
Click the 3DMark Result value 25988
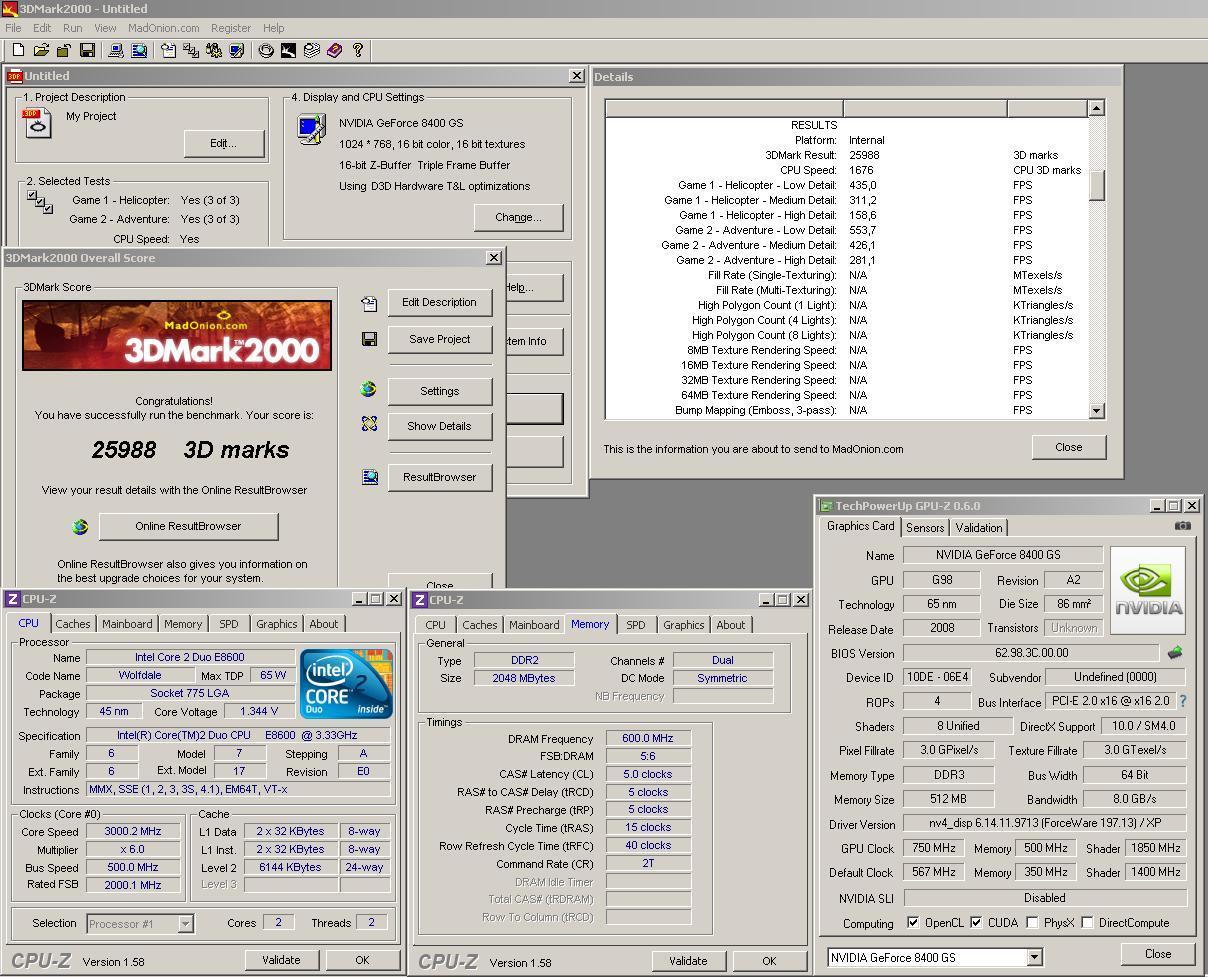tap(864, 155)
